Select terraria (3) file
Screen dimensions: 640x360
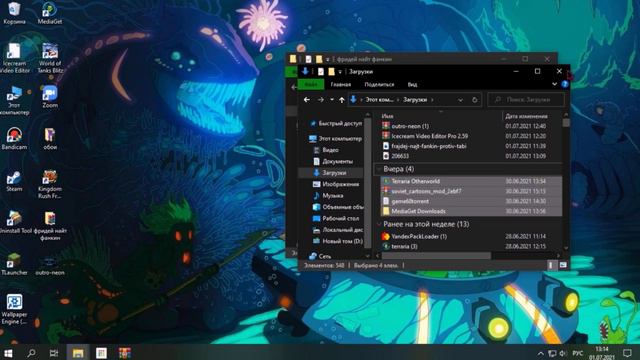tap(471, 246)
